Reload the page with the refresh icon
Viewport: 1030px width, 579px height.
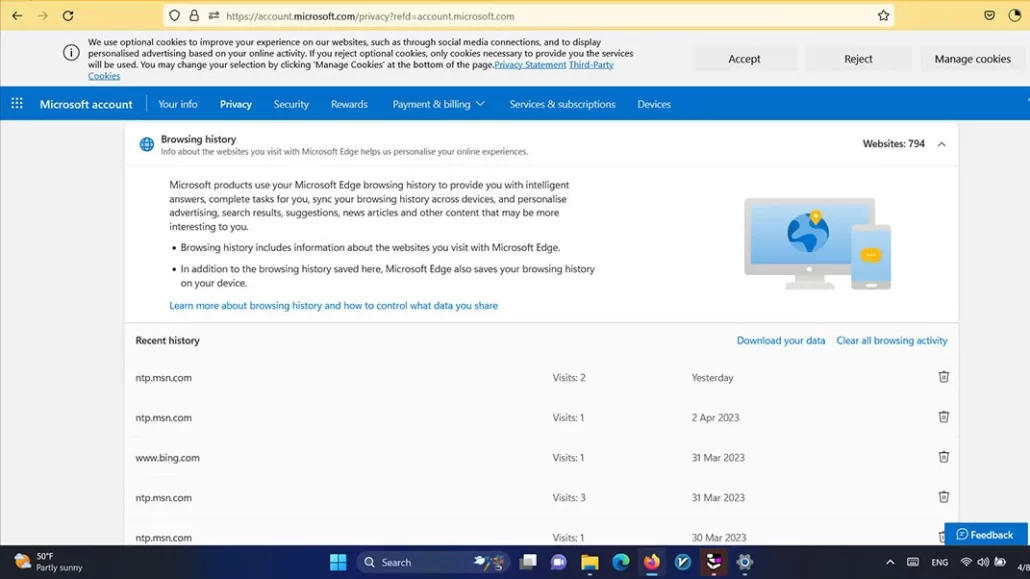(x=68, y=16)
